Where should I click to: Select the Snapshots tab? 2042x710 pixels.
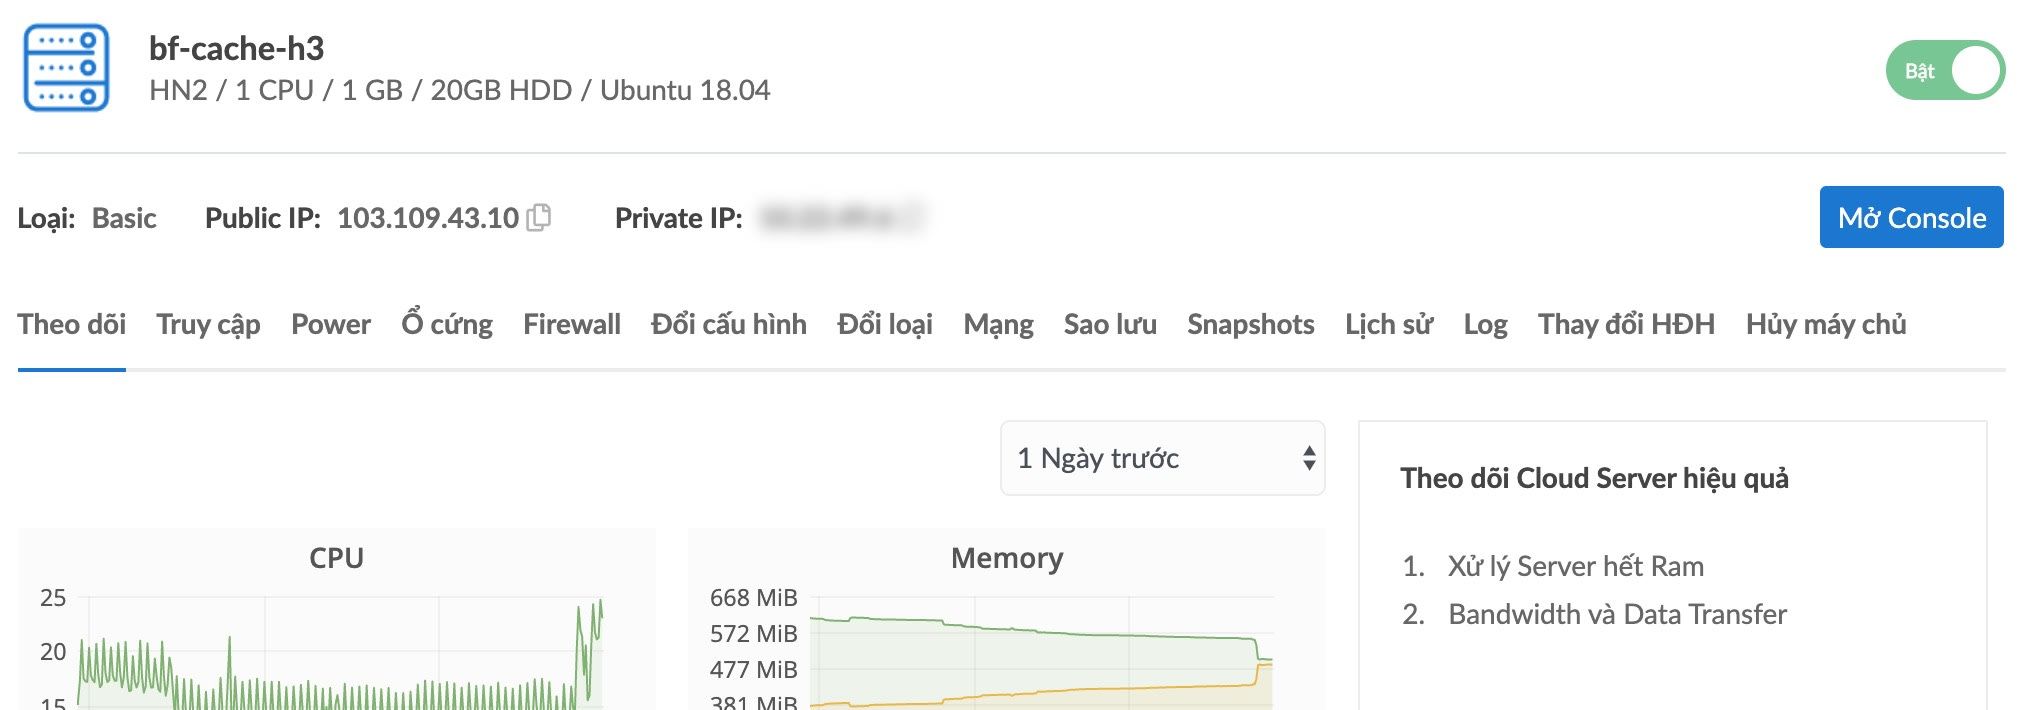tap(1251, 324)
